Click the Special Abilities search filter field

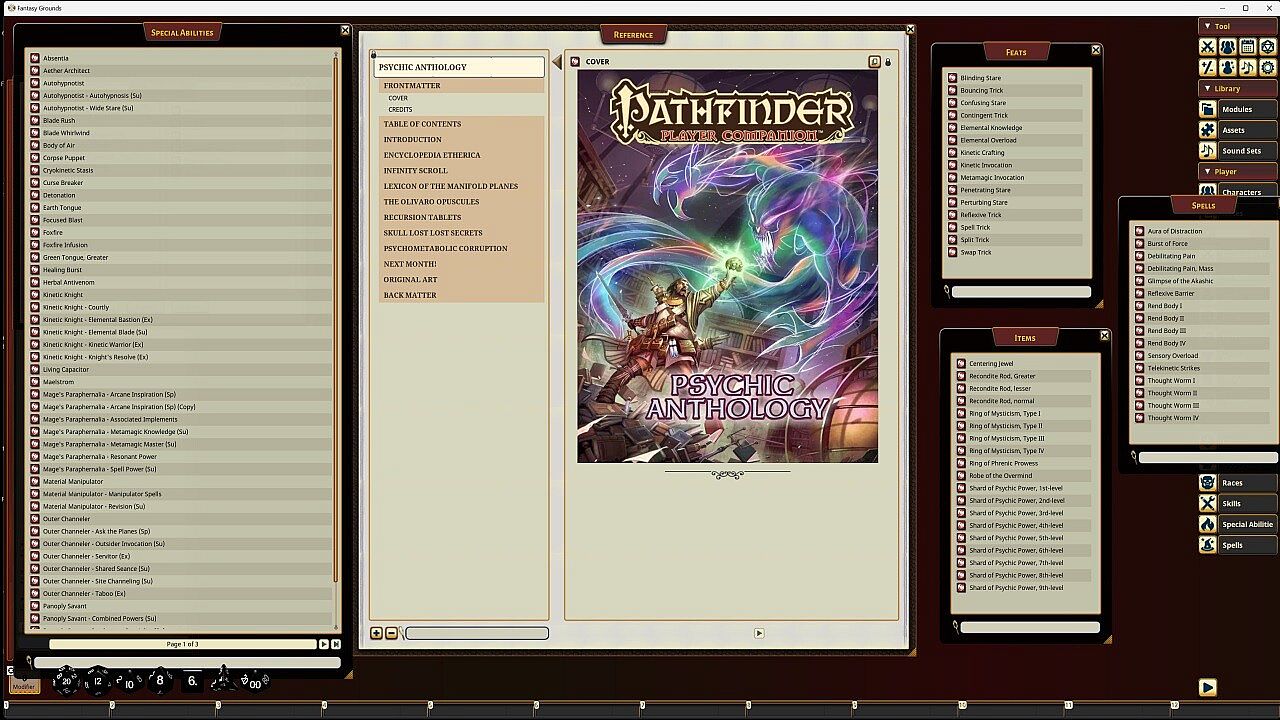[x=187, y=662]
